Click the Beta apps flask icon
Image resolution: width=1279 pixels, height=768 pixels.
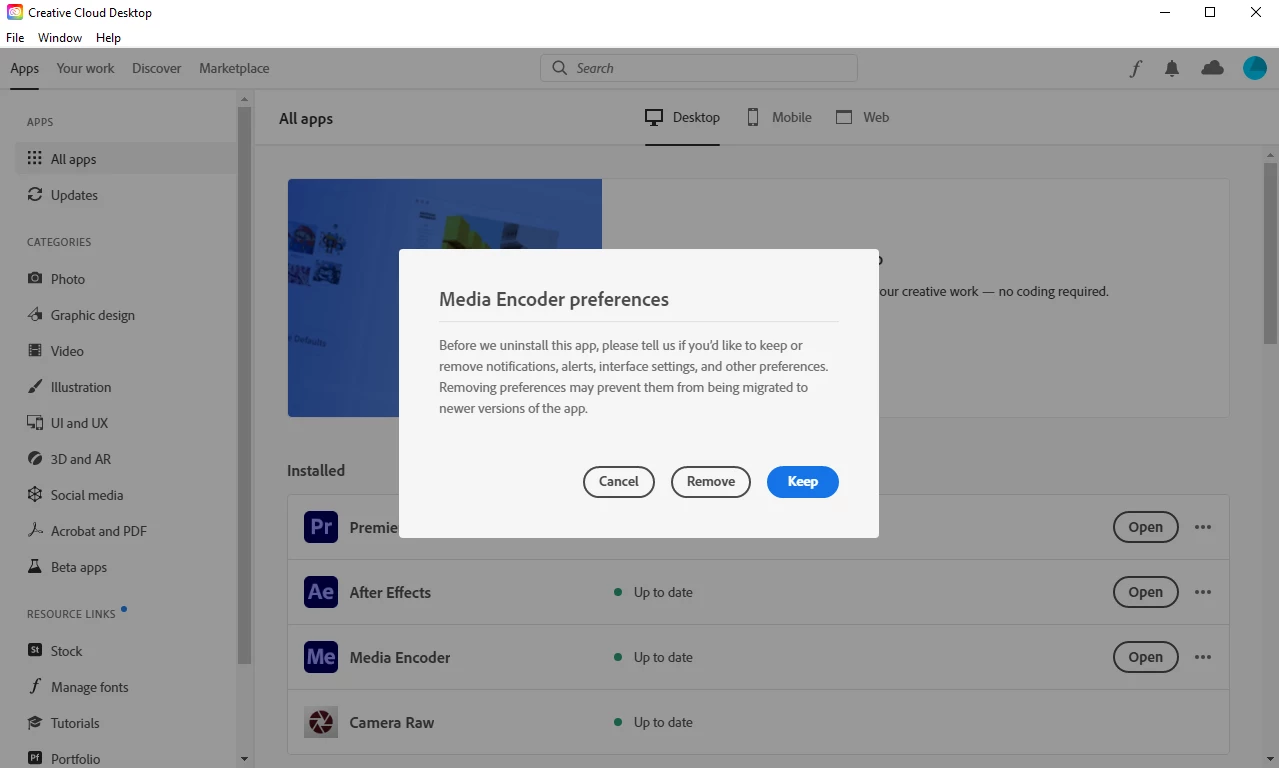pyautogui.click(x=35, y=566)
